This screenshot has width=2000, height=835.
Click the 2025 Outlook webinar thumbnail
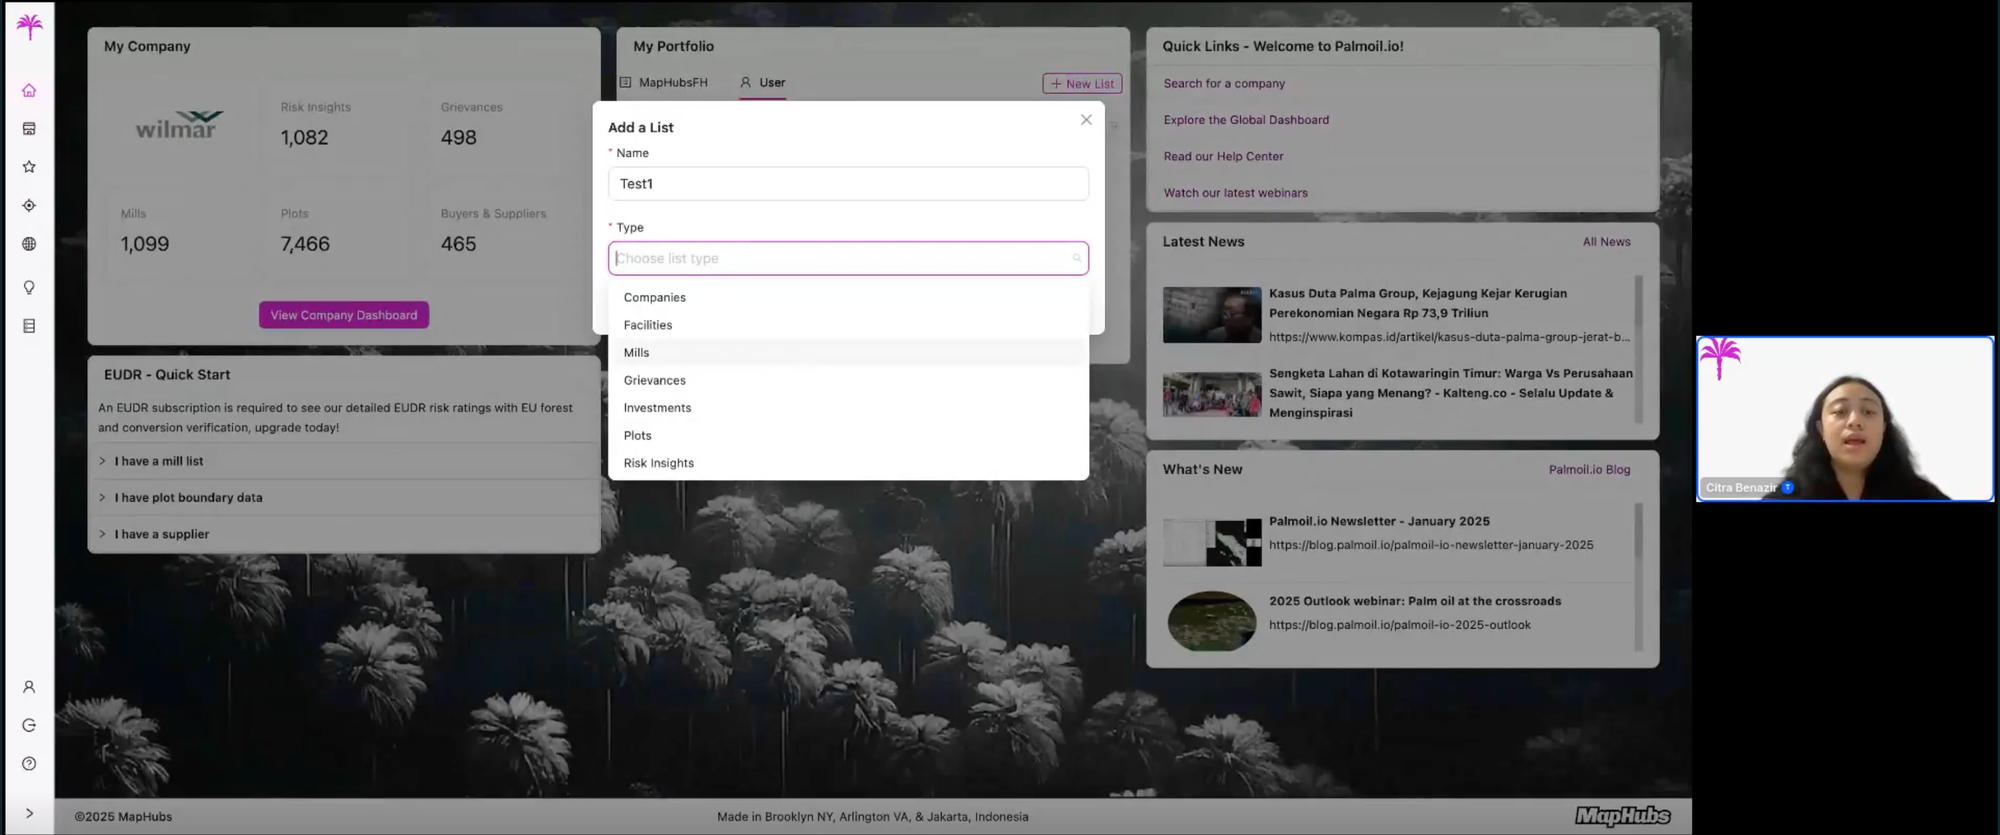tap(1212, 621)
